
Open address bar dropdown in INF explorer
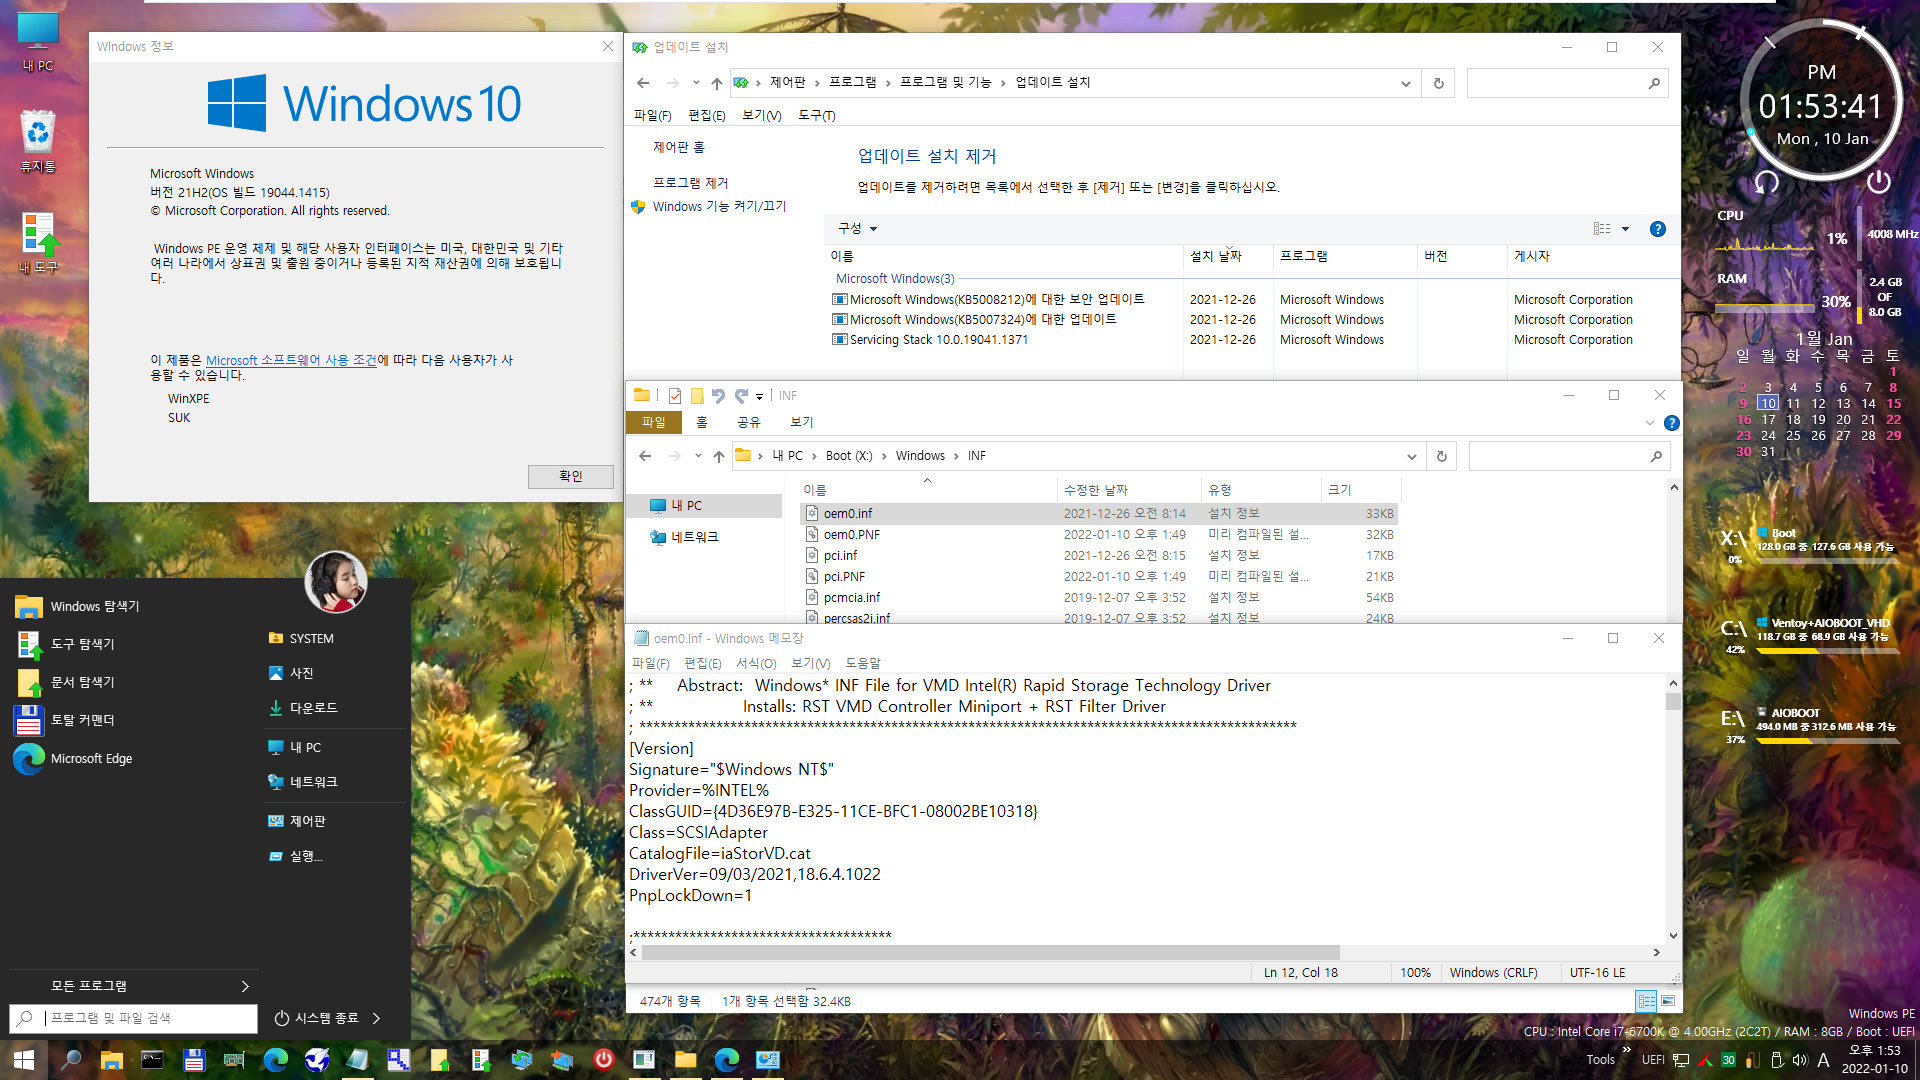point(1411,456)
